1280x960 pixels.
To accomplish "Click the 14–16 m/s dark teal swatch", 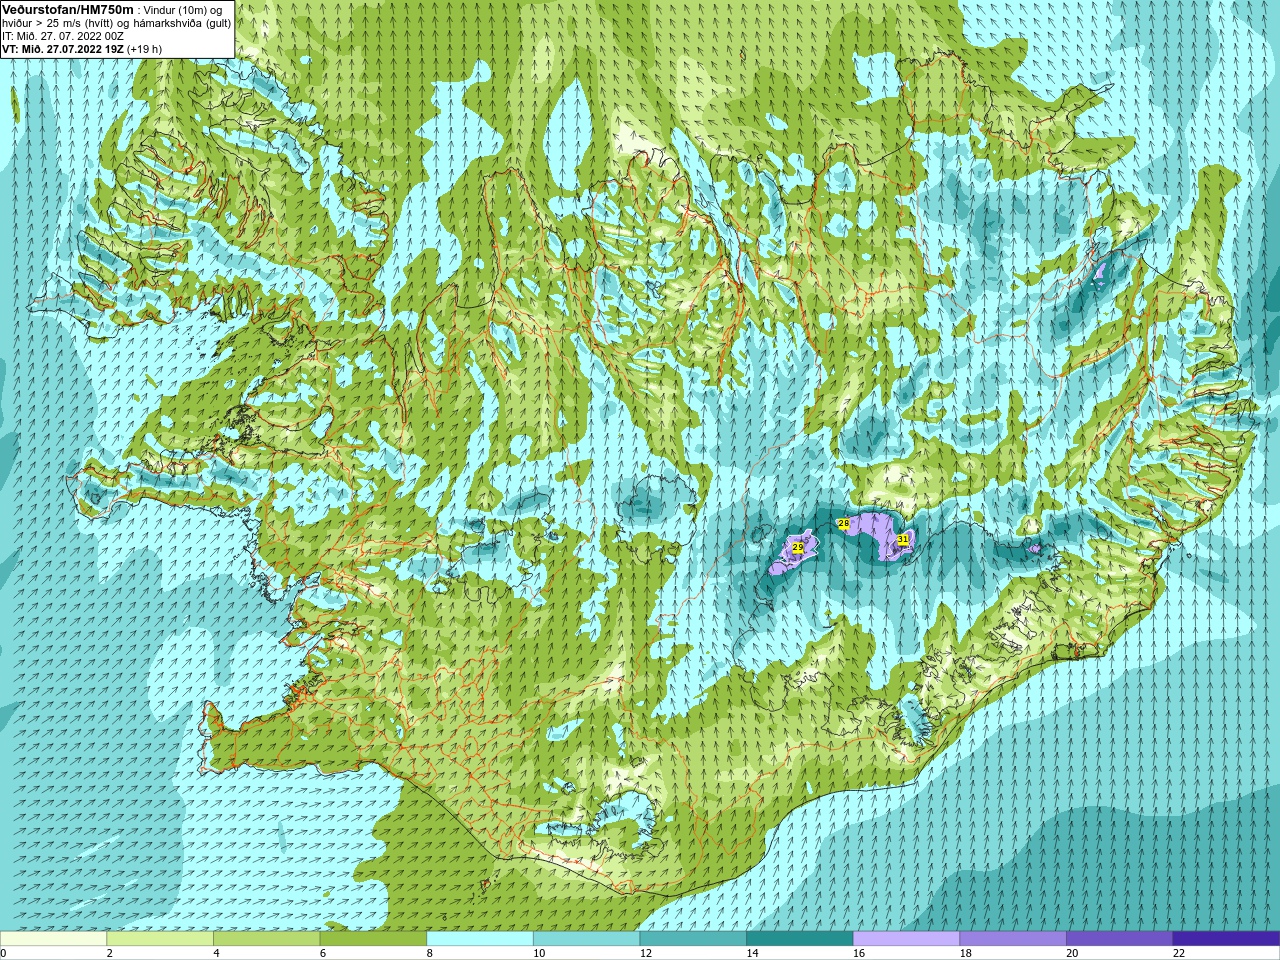I will [800, 938].
